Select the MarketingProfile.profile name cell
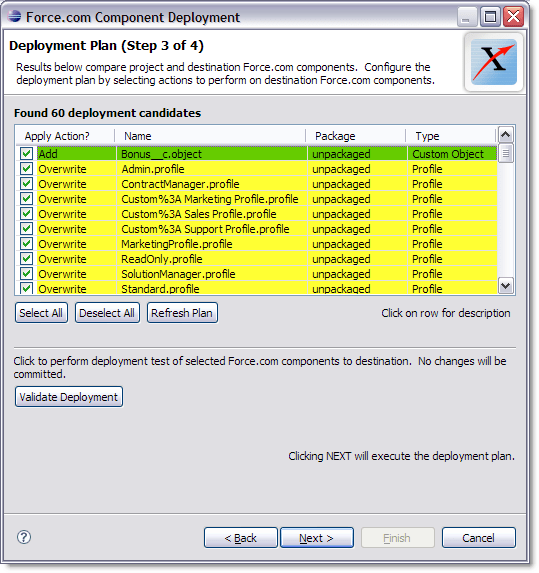Viewport: 539px width, 573px height. point(212,244)
